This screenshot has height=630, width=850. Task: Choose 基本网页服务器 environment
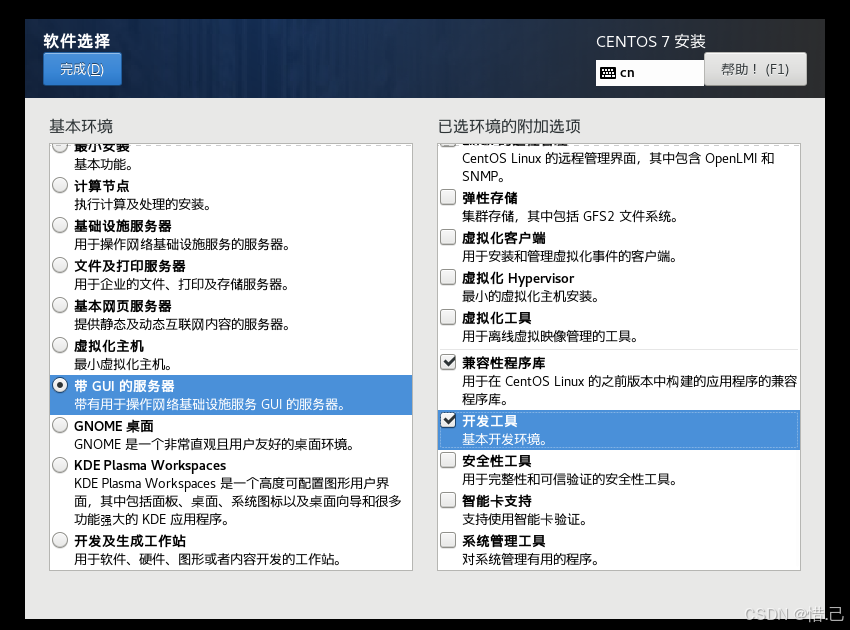pyautogui.click(x=60, y=306)
